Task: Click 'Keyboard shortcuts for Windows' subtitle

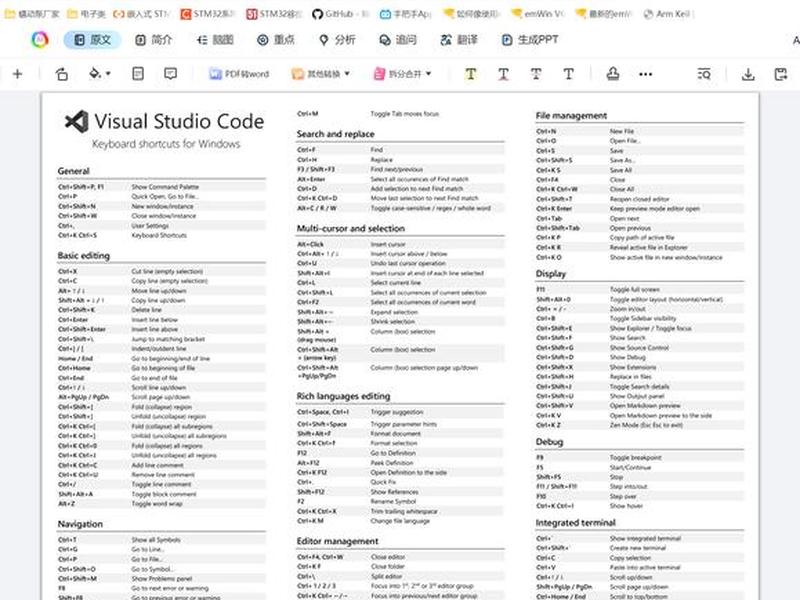Action: coord(166,144)
